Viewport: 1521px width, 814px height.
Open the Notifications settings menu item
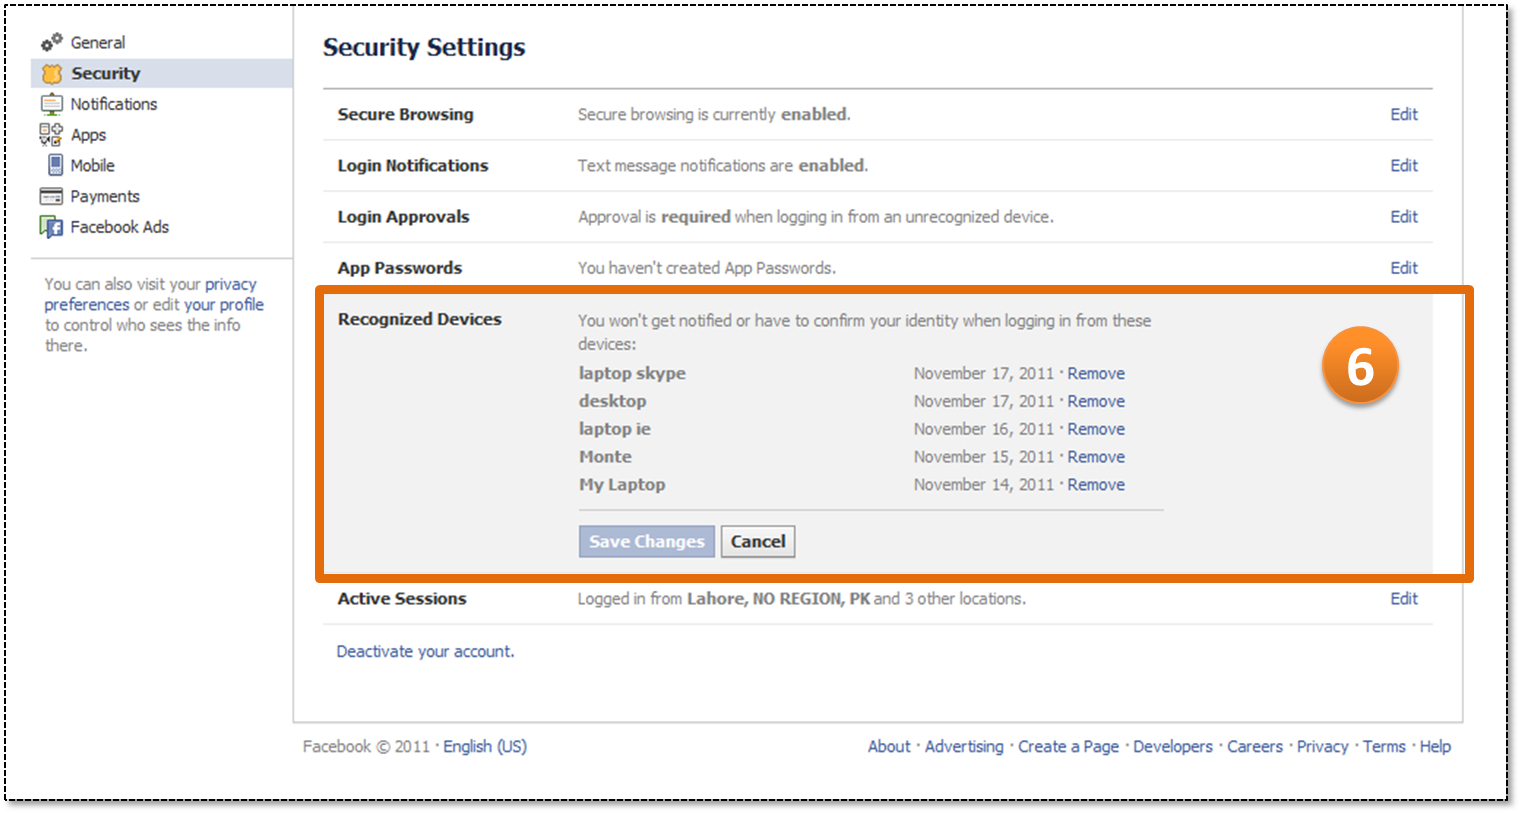pos(114,104)
